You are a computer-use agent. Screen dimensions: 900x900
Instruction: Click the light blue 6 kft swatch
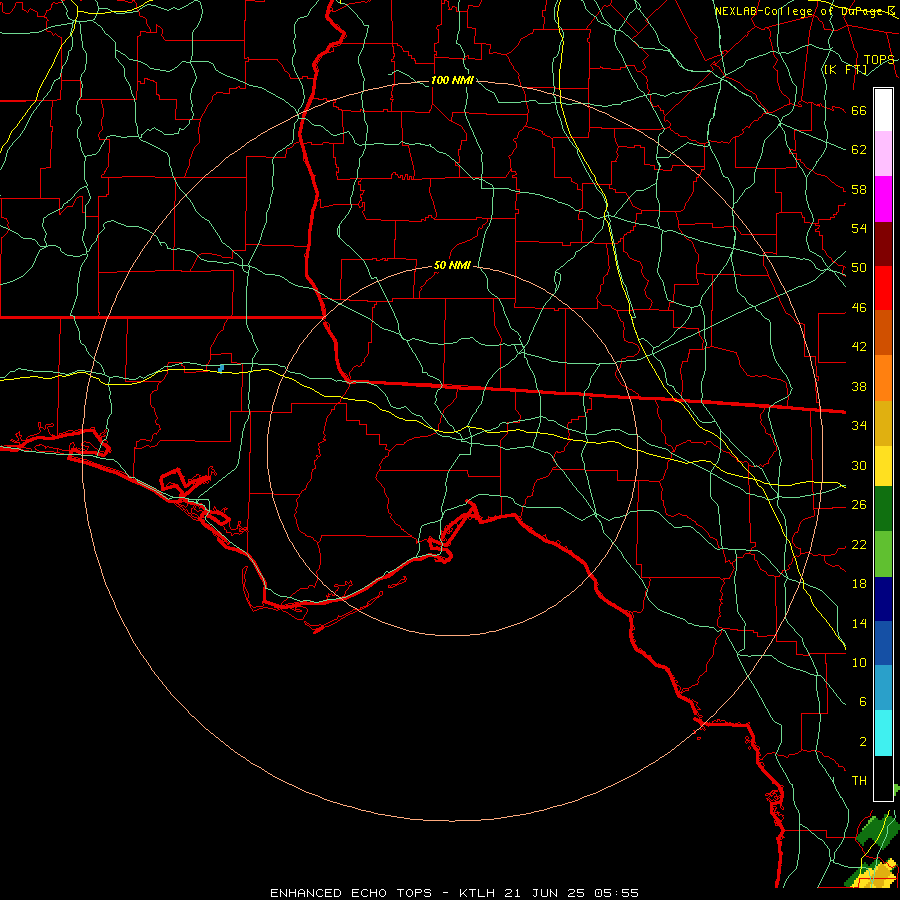(x=883, y=688)
